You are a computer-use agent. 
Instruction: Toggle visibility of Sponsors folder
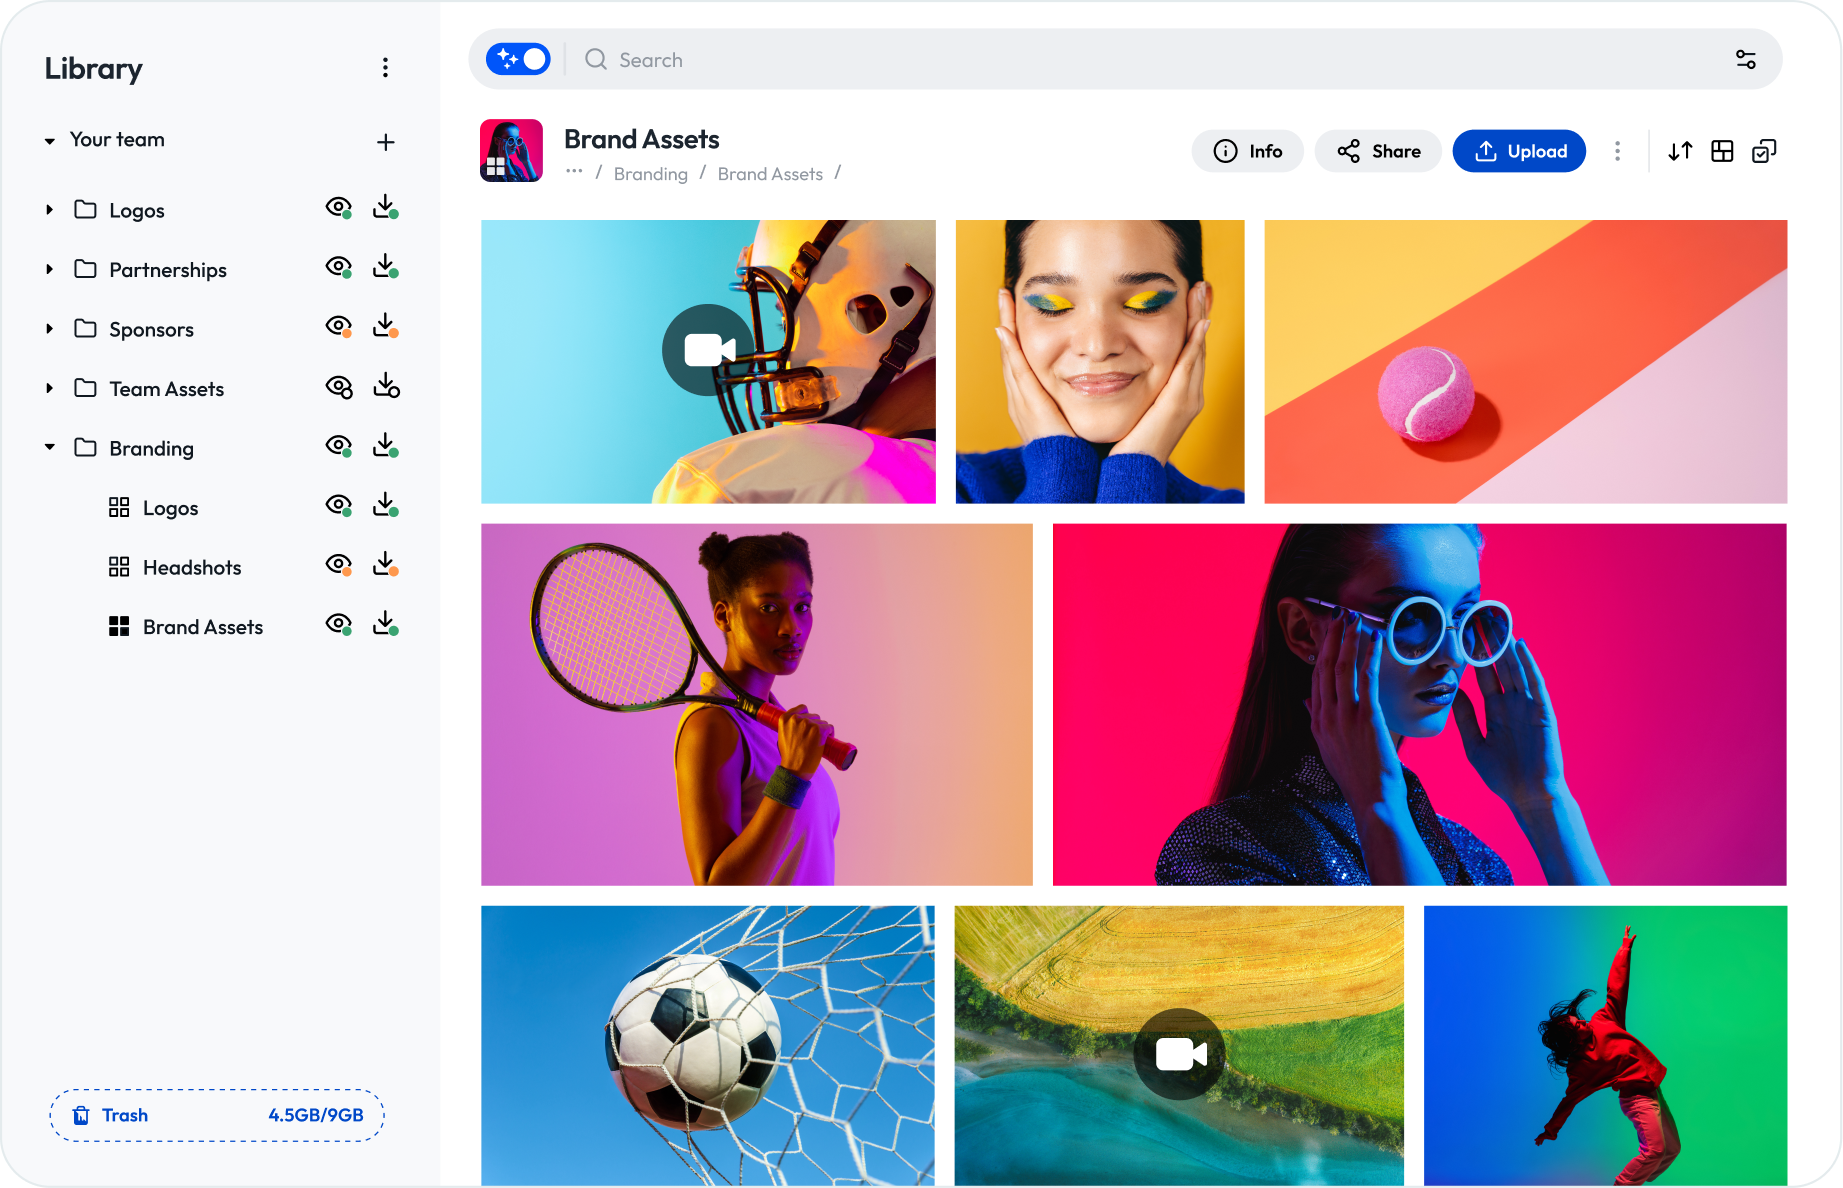click(339, 327)
